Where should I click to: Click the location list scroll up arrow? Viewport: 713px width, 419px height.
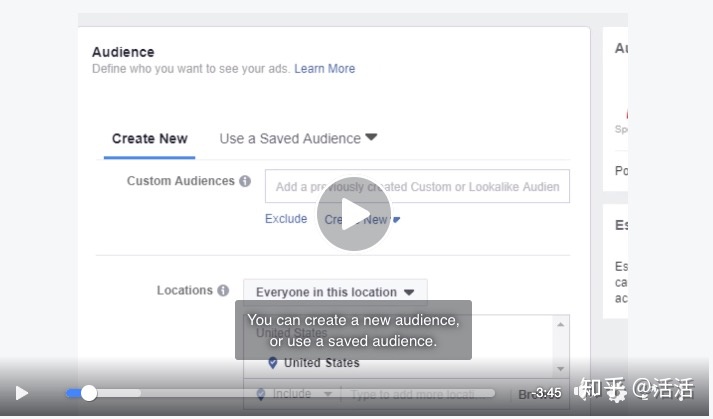coord(561,325)
